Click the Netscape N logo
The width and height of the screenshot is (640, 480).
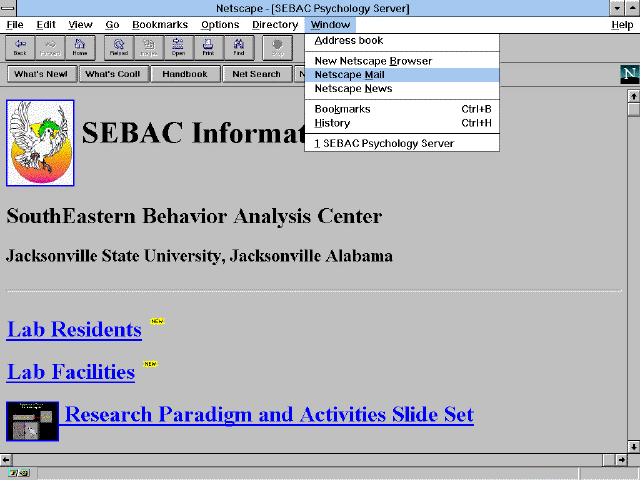629,74
